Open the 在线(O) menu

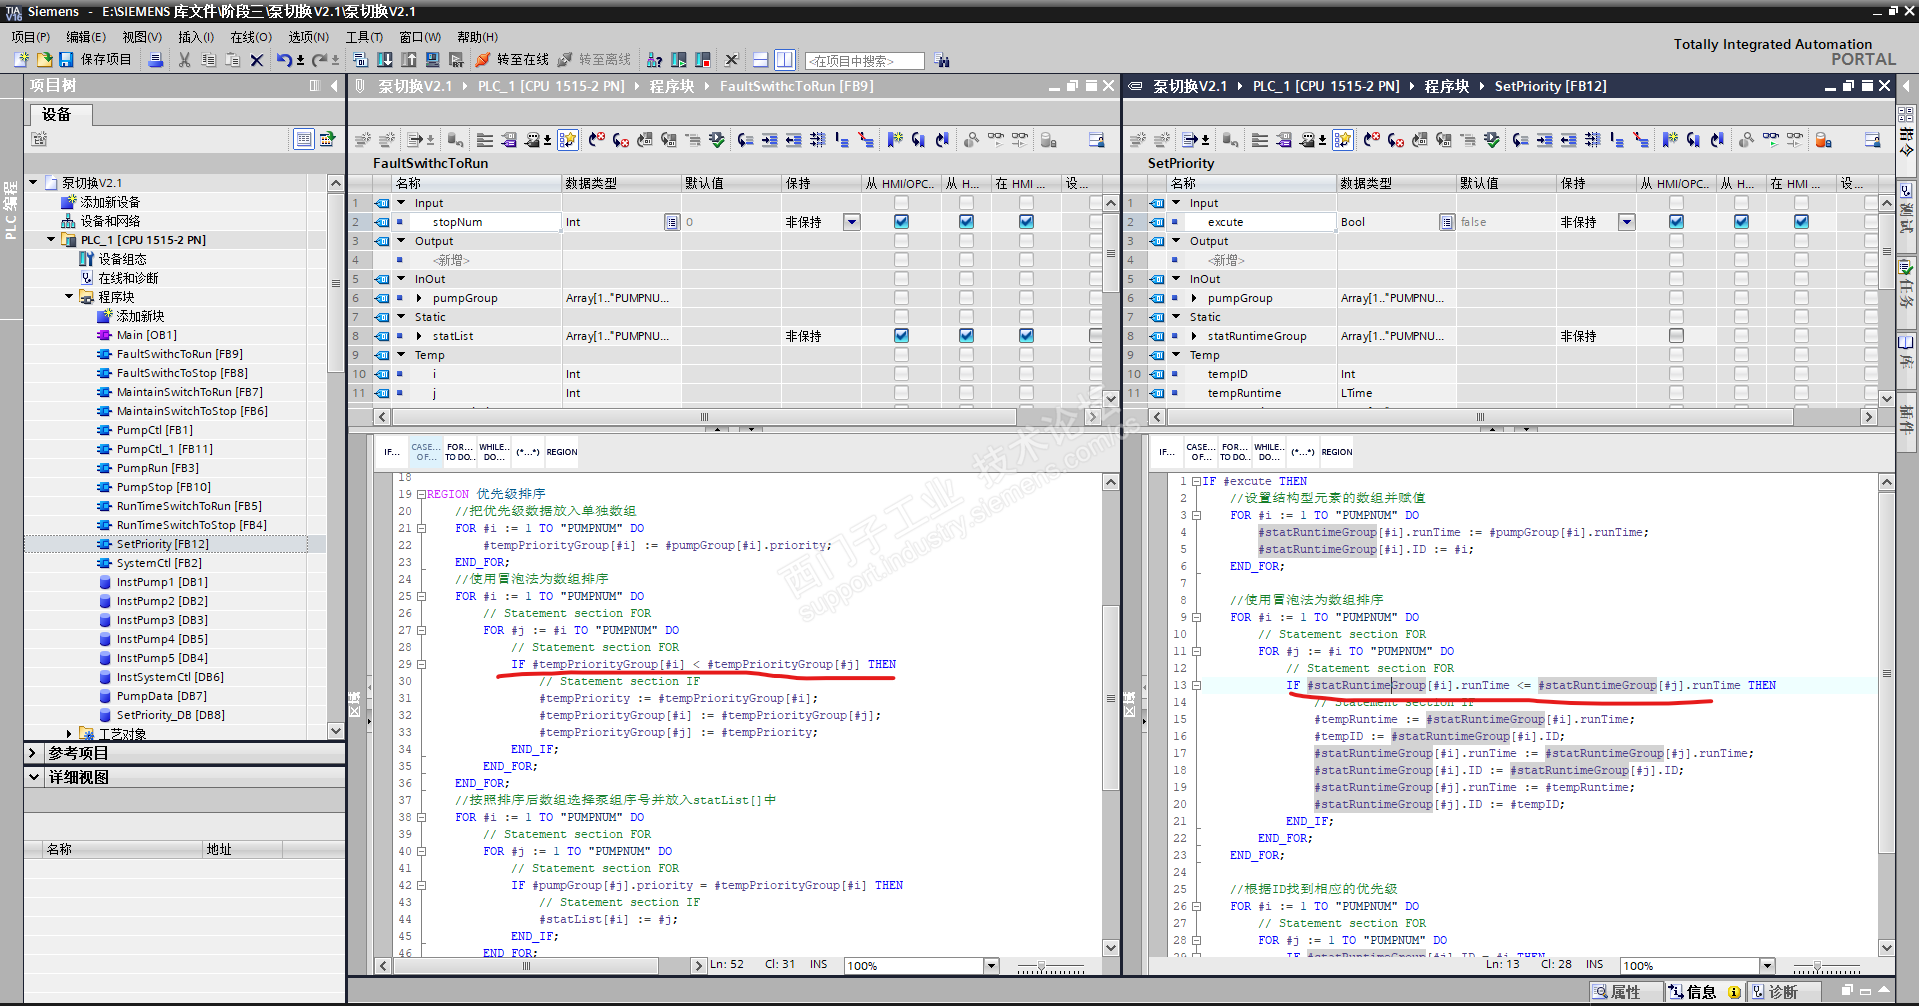(251, 37)
